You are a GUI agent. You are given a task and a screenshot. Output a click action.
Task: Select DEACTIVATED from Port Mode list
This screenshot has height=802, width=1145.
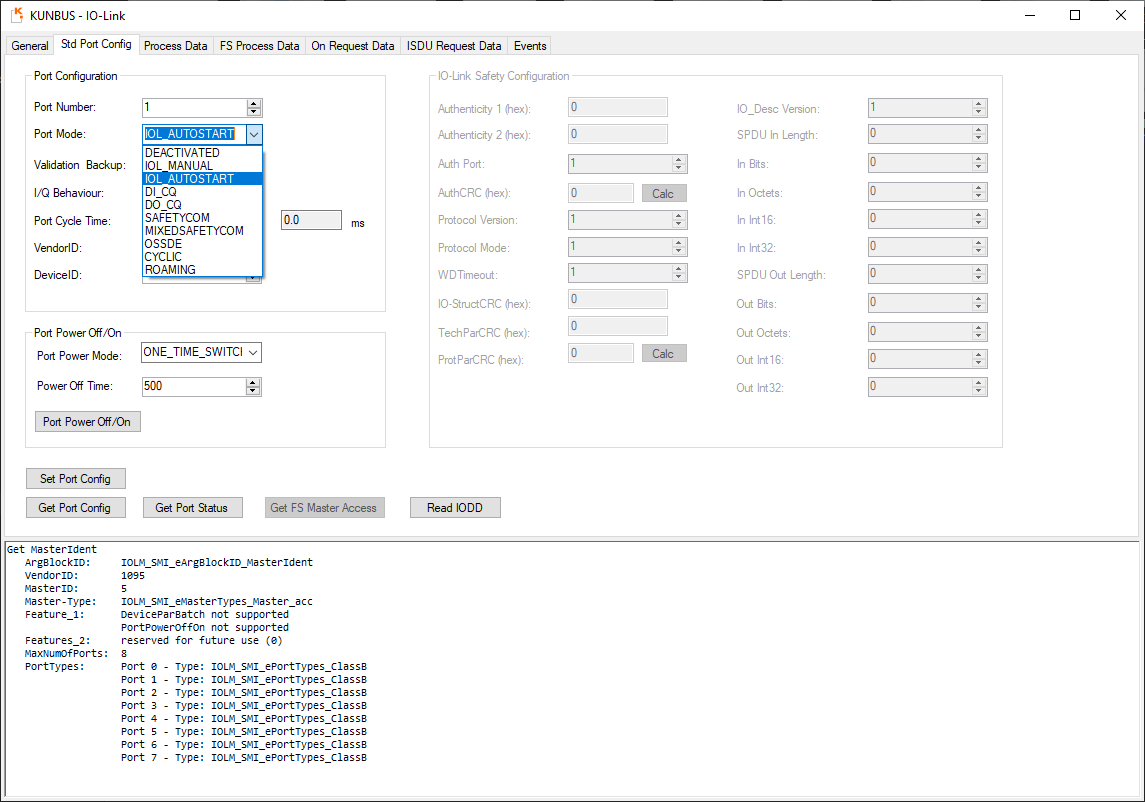[x=182, y=153]
